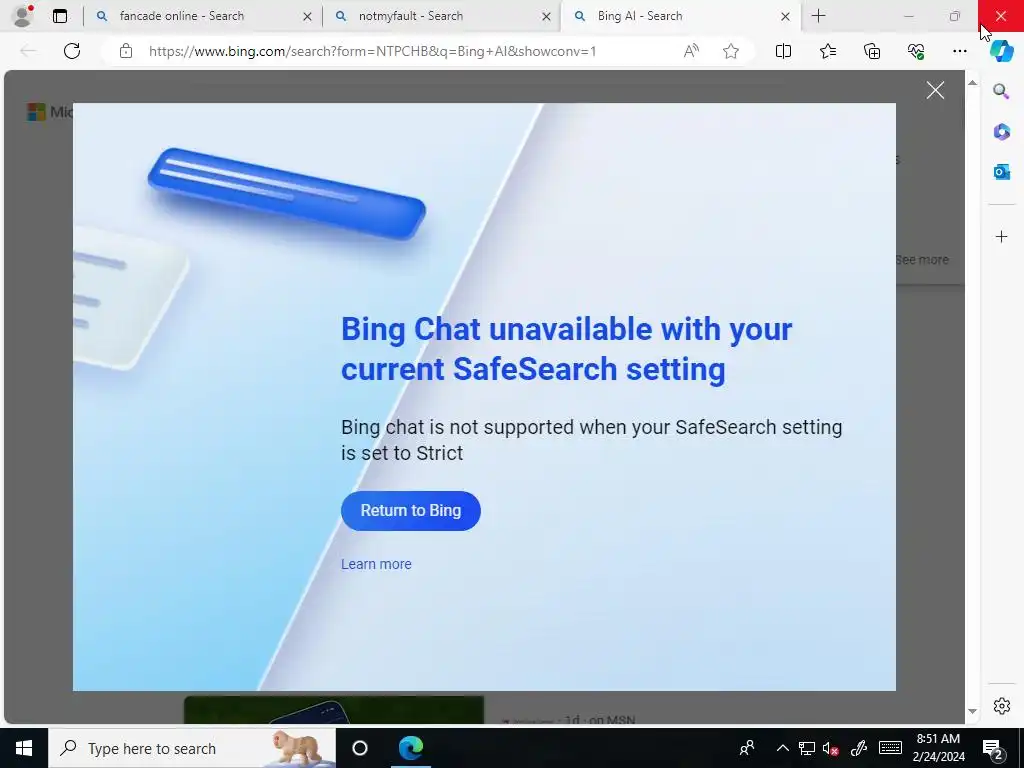Screen dimensions: 1024x768
Task: Click the See more link behind dialog
Action: (x=921, y=260)
